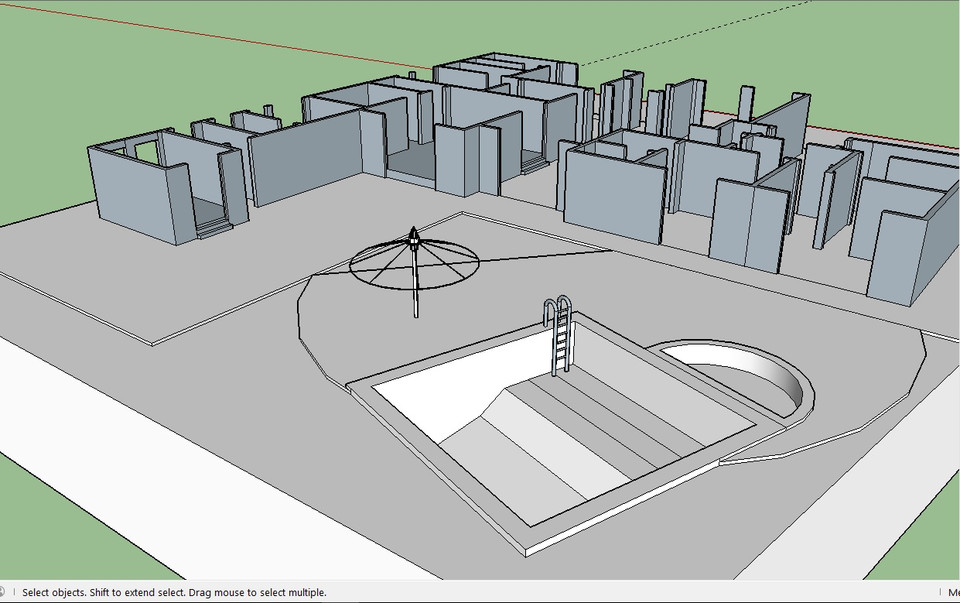The width and height of the screenshot is (960, 603).
Task: Click the tip of the umbrella canopy
Action: click(413, 228)
